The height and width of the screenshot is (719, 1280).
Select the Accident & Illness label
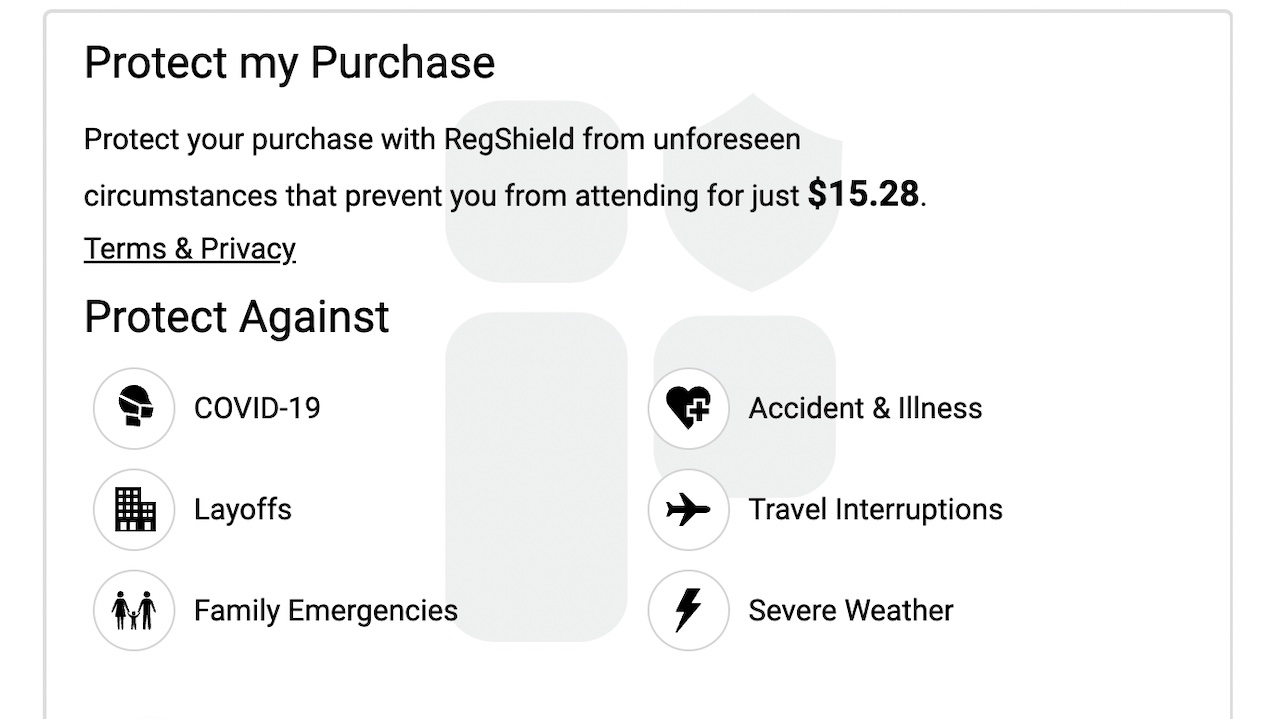click(865, 408)
